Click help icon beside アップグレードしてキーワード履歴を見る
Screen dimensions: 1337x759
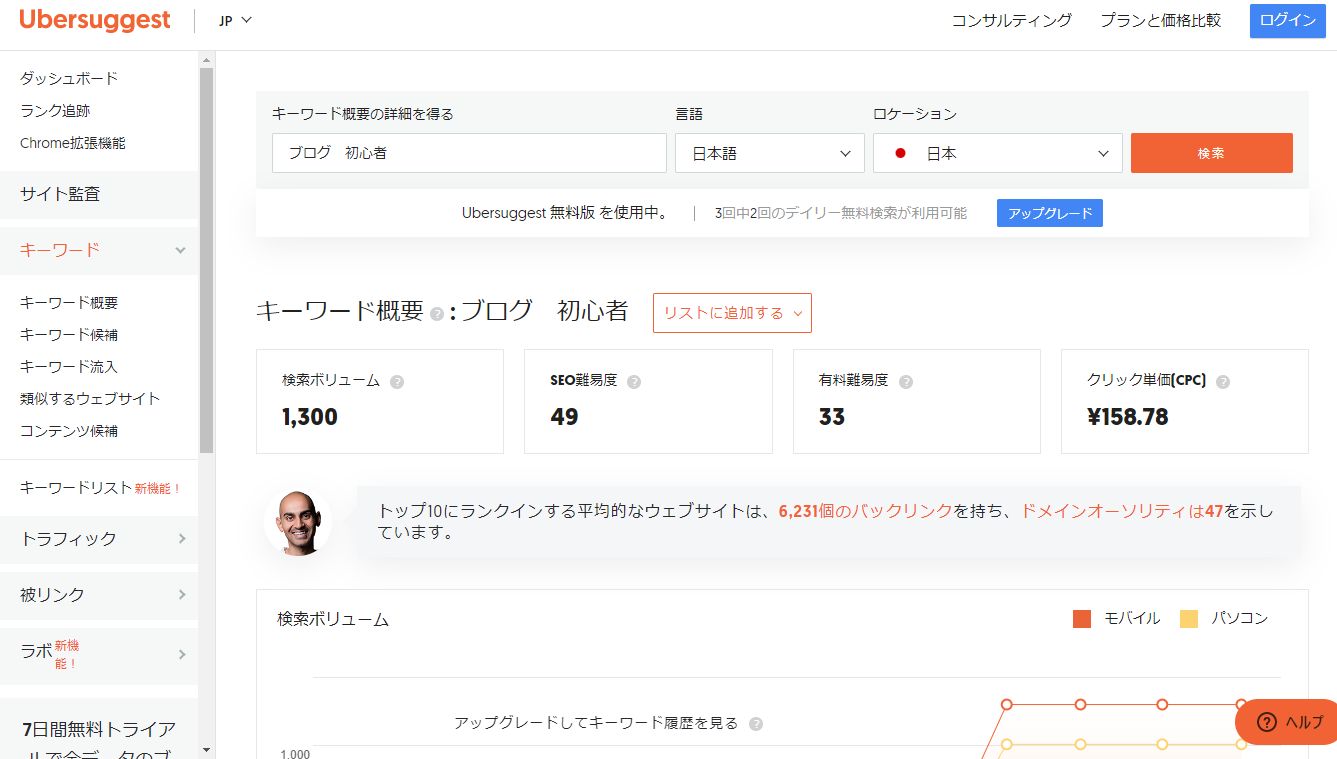[756, 724]
